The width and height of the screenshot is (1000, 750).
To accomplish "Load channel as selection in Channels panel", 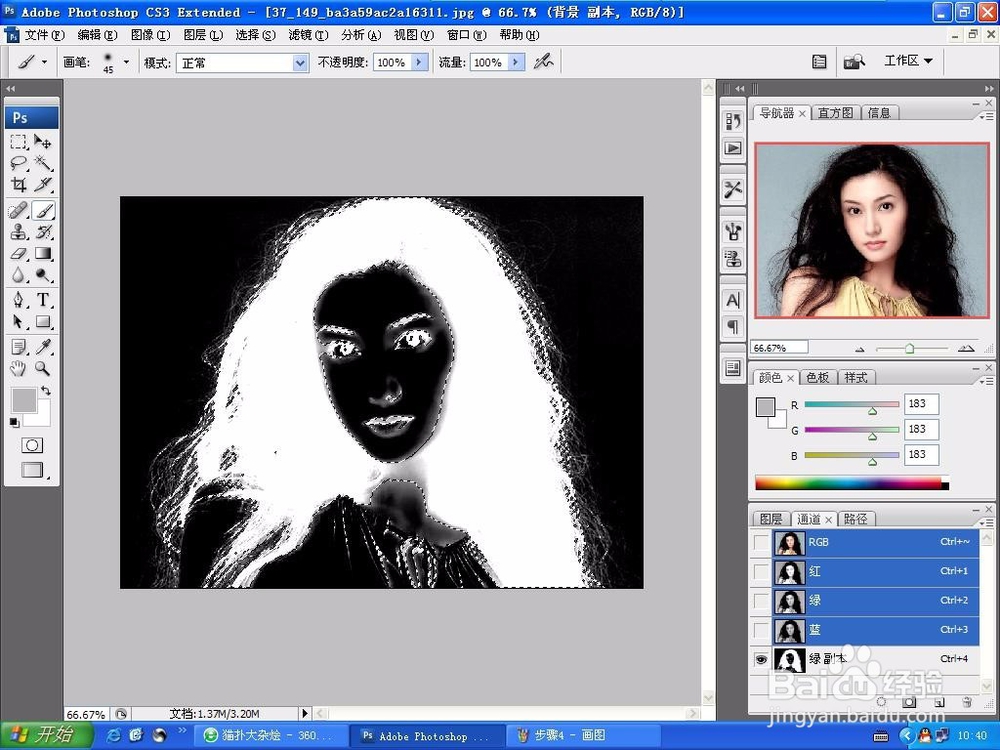I will pyautogui.click(x=880, y=701).
